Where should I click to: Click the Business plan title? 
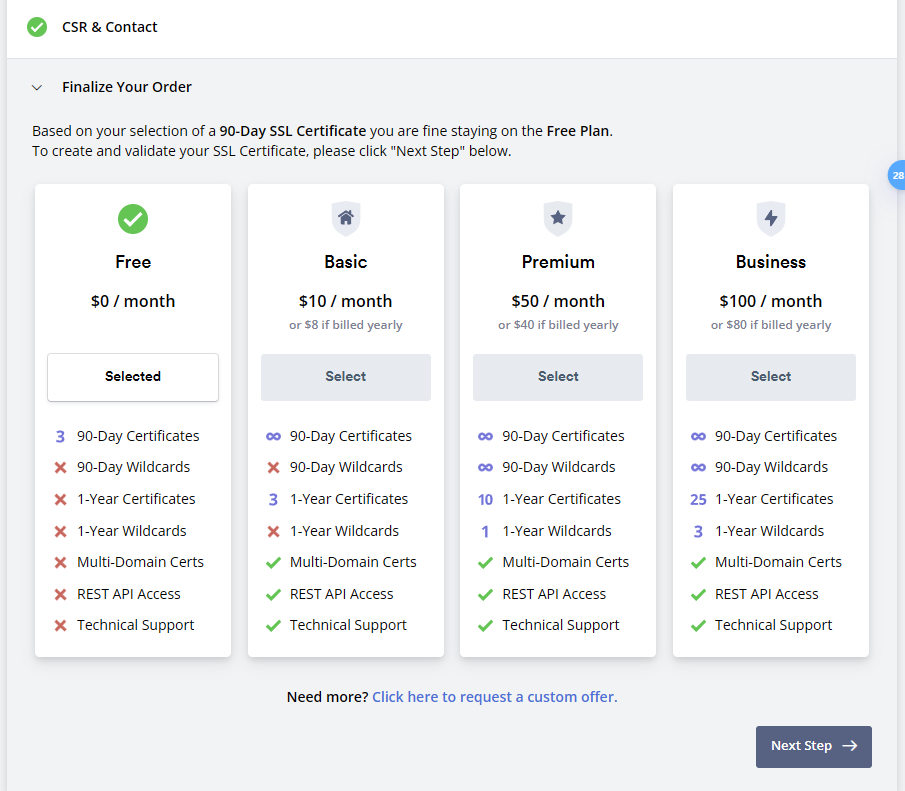(771, 262)
